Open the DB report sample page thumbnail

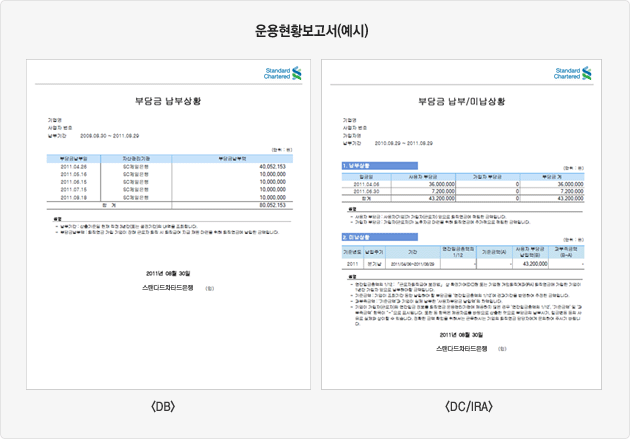pos(168,224)
